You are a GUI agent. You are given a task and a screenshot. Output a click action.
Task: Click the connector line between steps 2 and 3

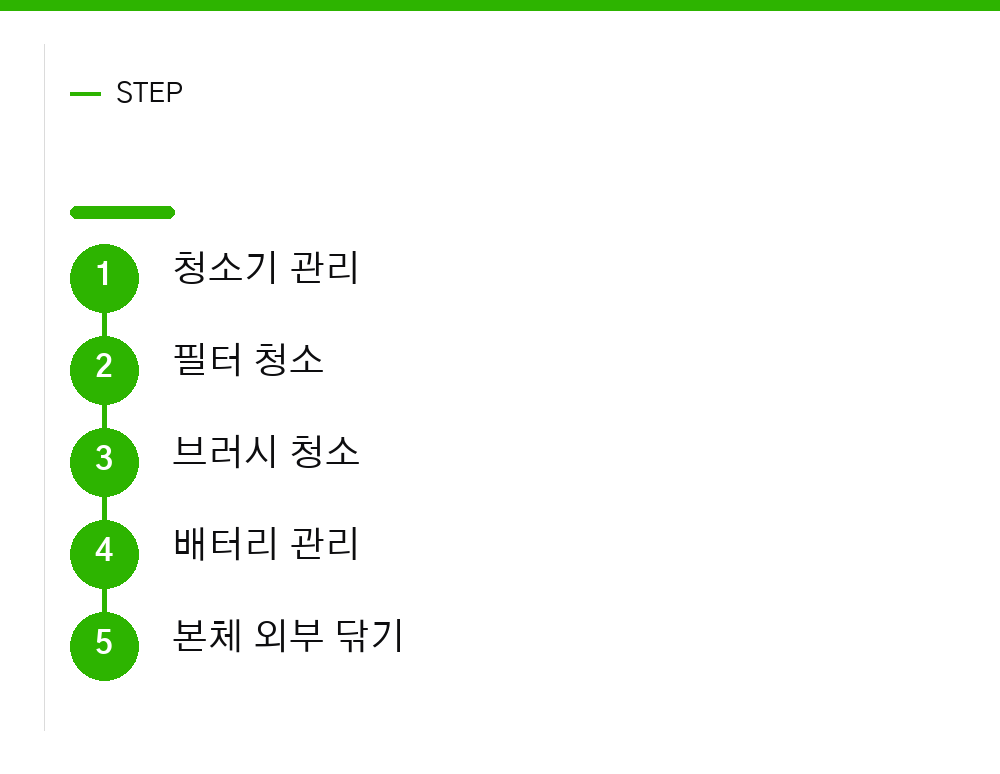point(104,416)
